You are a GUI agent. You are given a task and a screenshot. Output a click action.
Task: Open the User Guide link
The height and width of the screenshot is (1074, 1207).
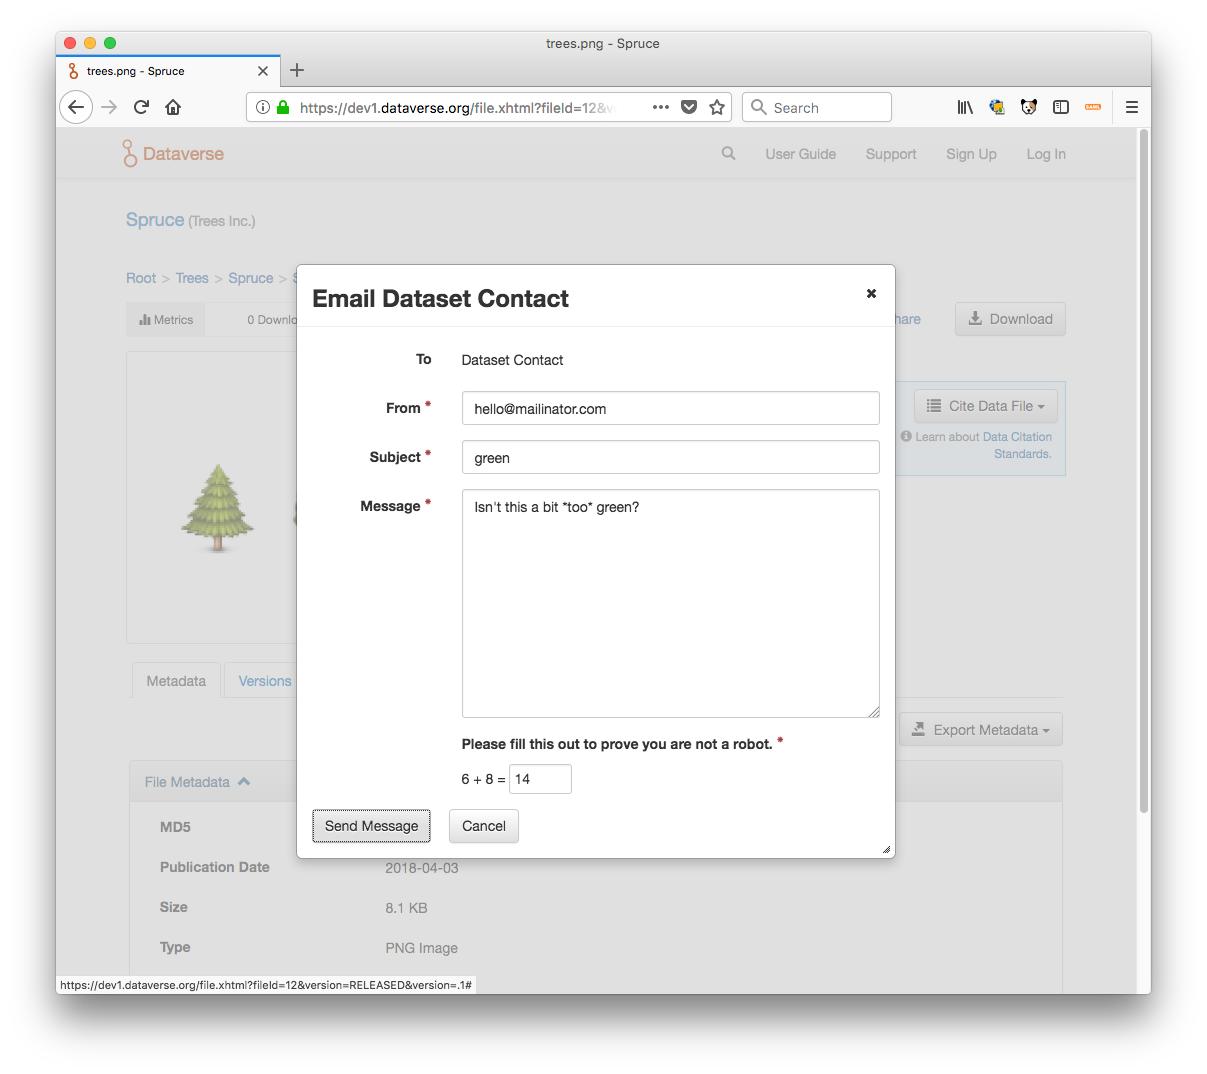[800, 154]
